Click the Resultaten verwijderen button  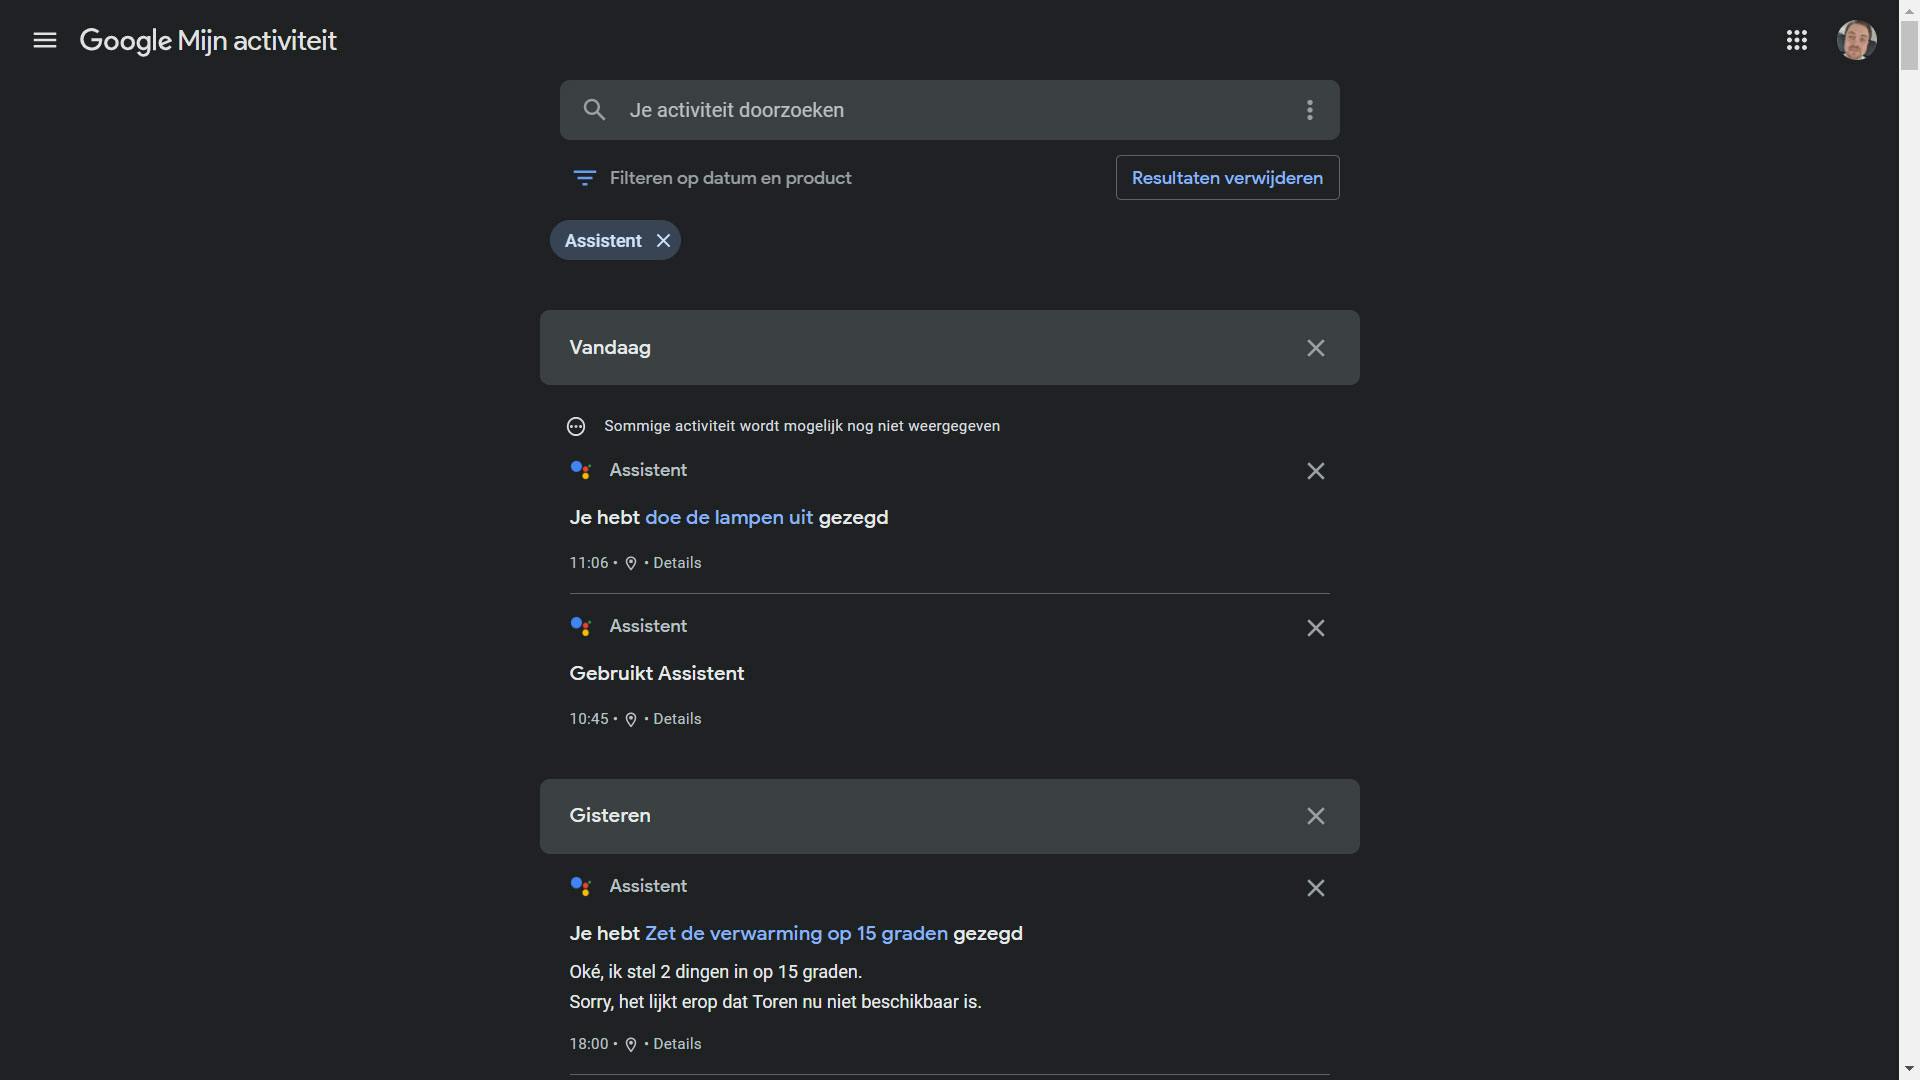click(x=1227, y=178)
